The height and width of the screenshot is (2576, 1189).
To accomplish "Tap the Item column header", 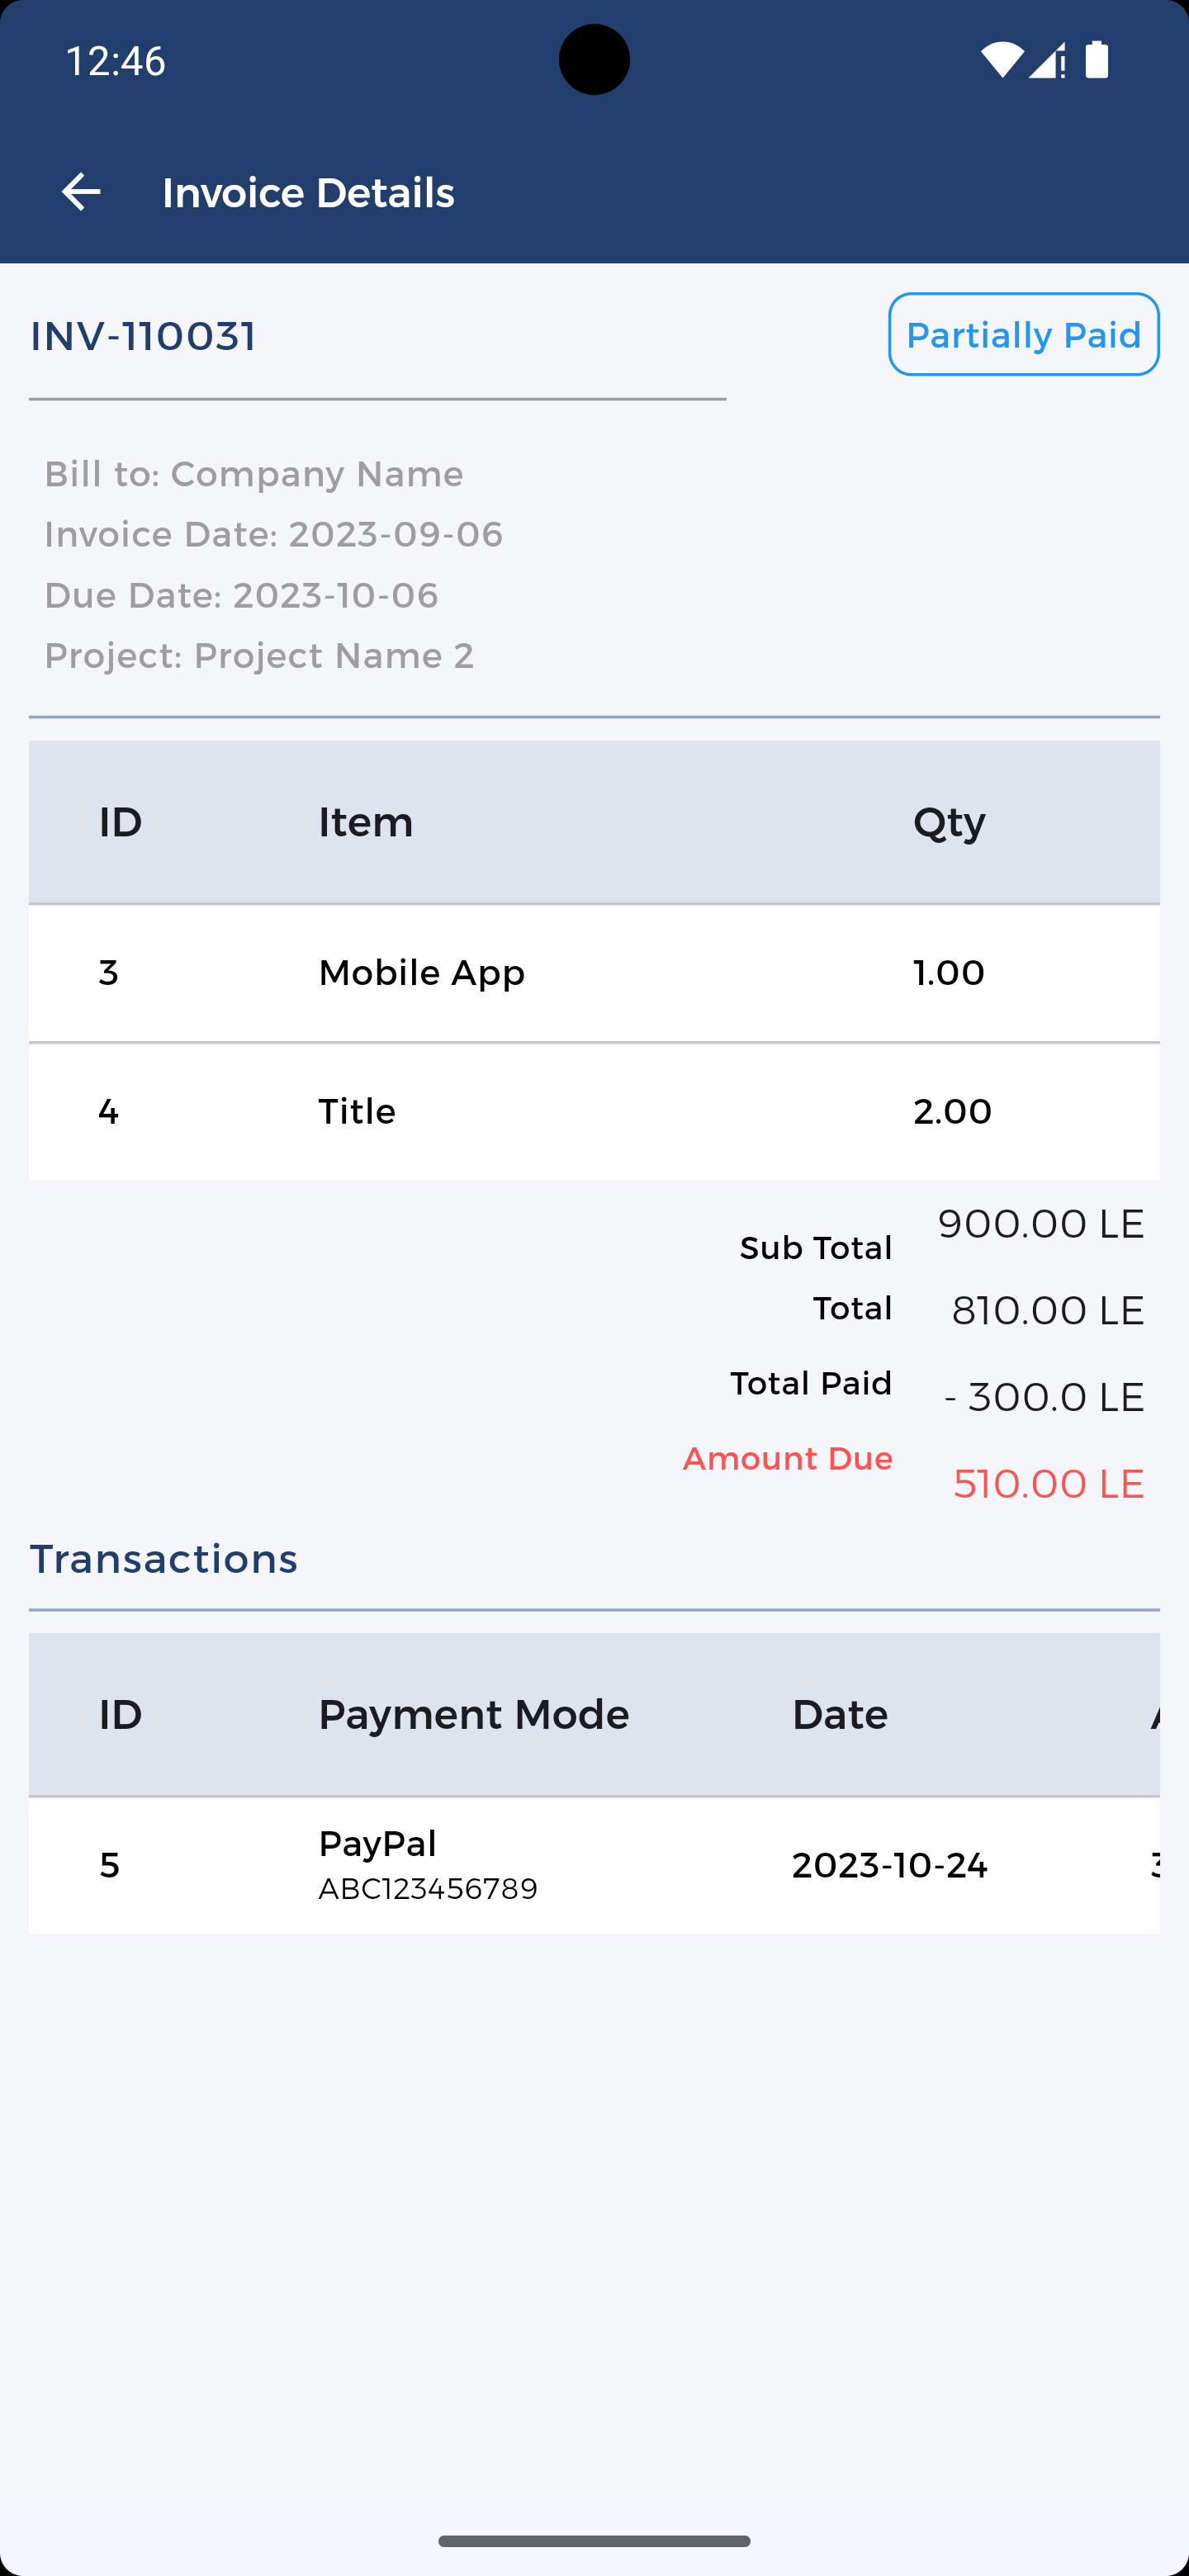I will (366, 823).
